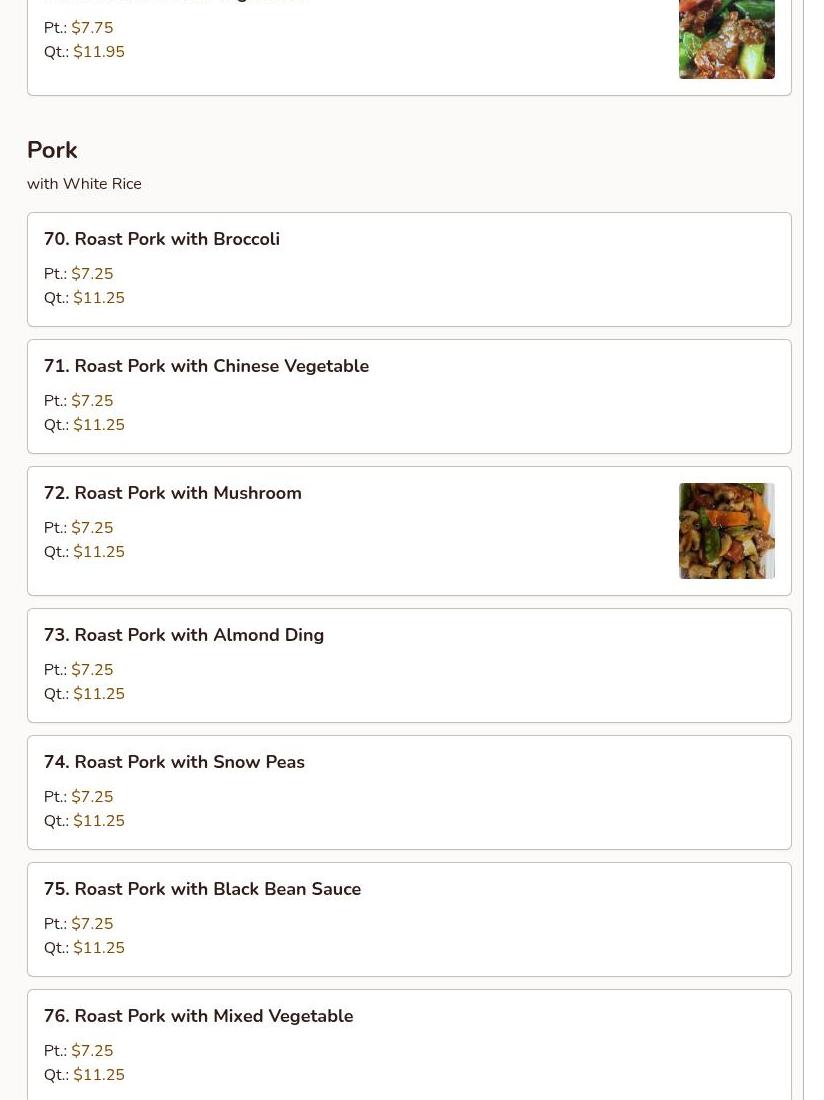
Task: Select 70. Roast Pork with Broccoli
Action: [x=161, y=239]
